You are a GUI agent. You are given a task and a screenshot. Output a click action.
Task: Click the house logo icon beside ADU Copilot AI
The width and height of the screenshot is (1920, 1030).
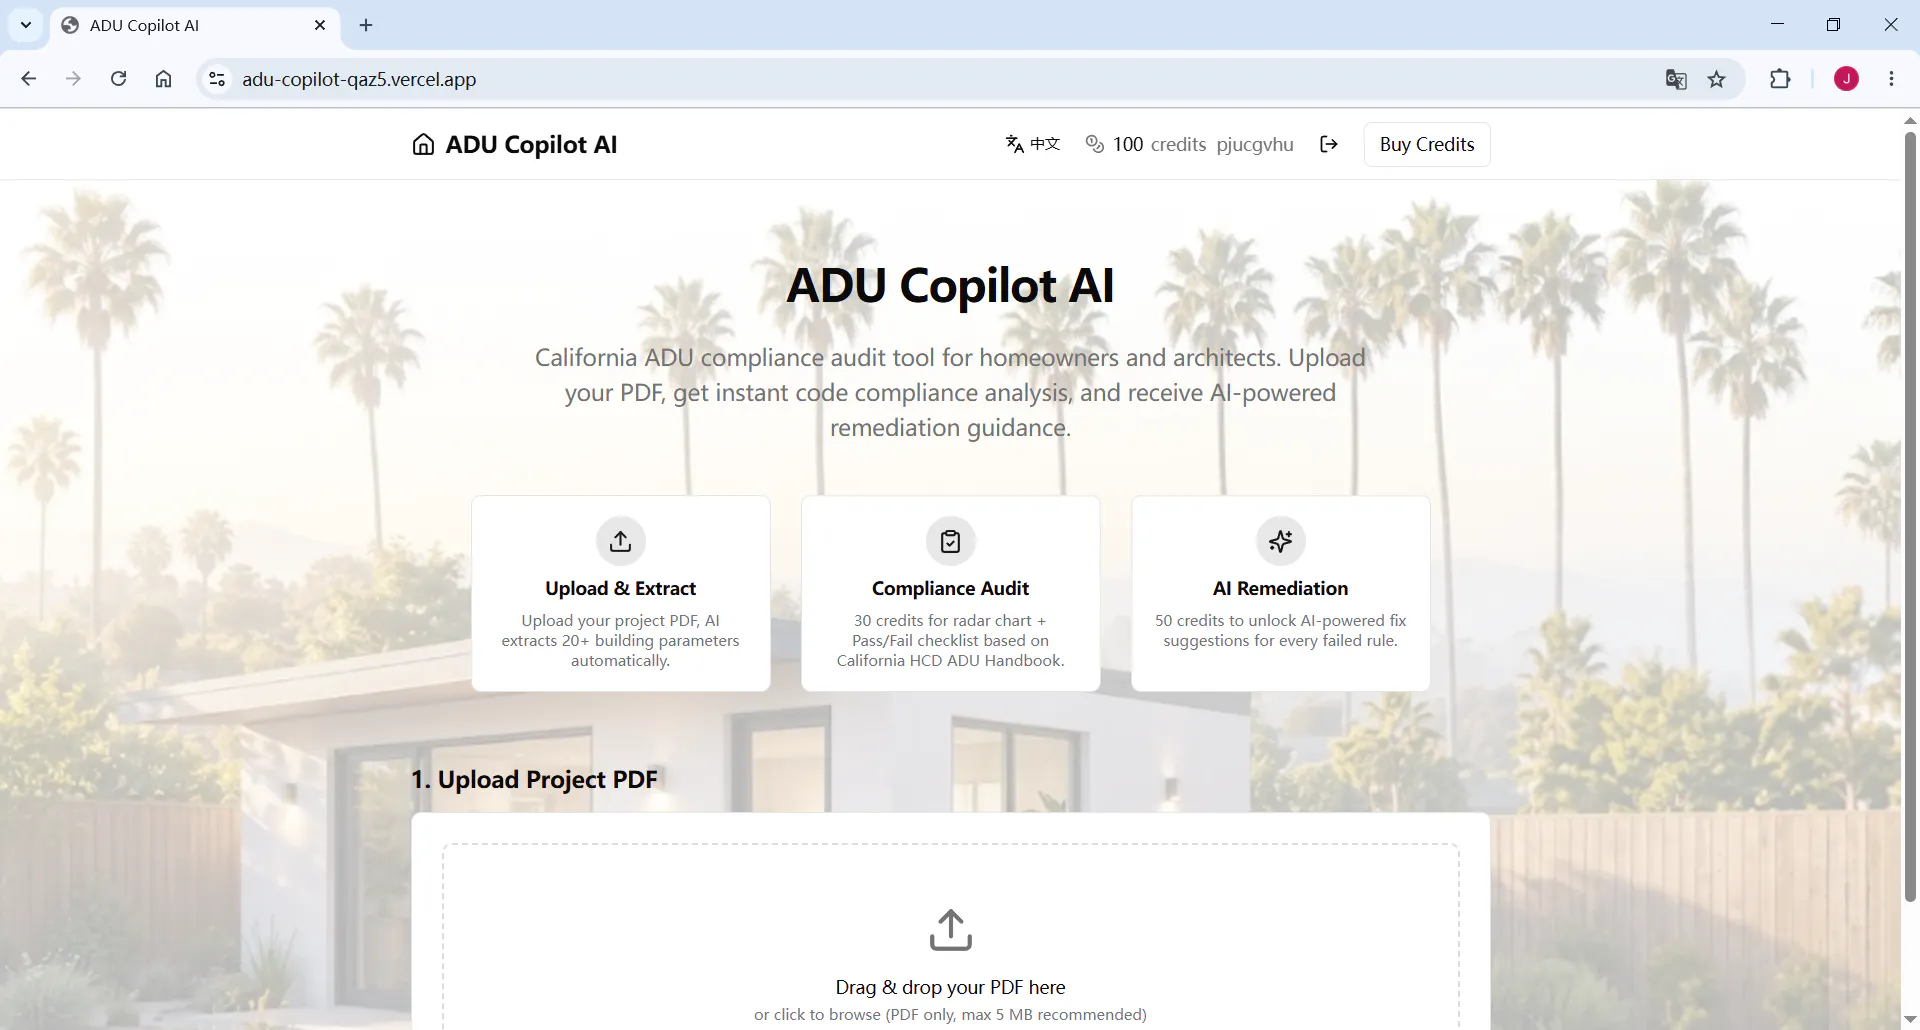click(x=423, y=144)
